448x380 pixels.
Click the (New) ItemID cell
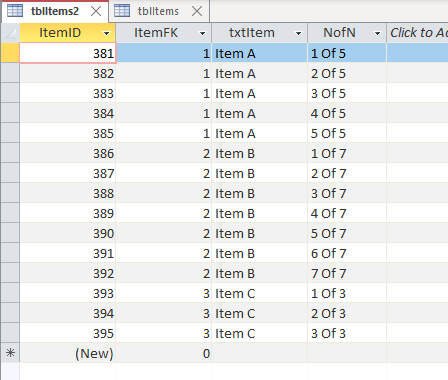[68, 353]
